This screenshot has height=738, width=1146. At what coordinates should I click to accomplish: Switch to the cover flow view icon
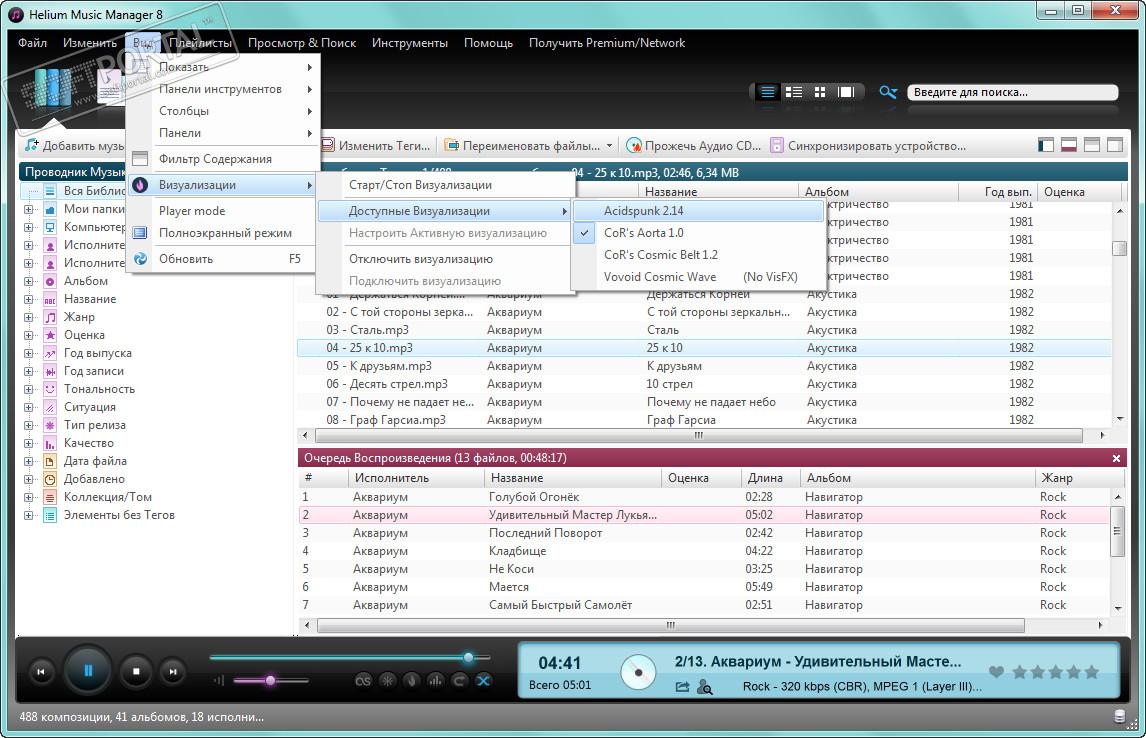pyautogui.click(x=846, y=92)
